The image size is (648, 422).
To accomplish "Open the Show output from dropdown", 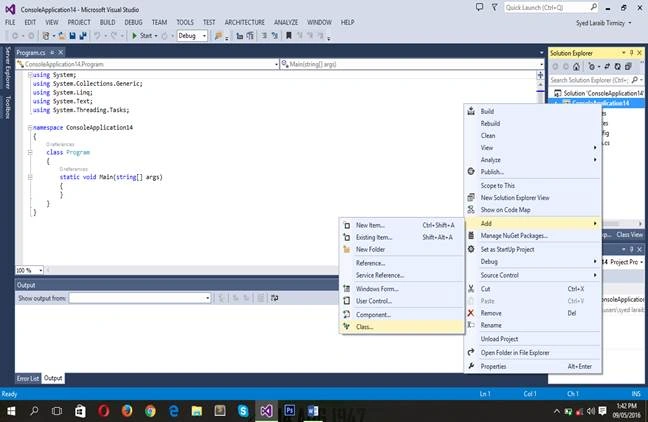I will pos(140,298).
